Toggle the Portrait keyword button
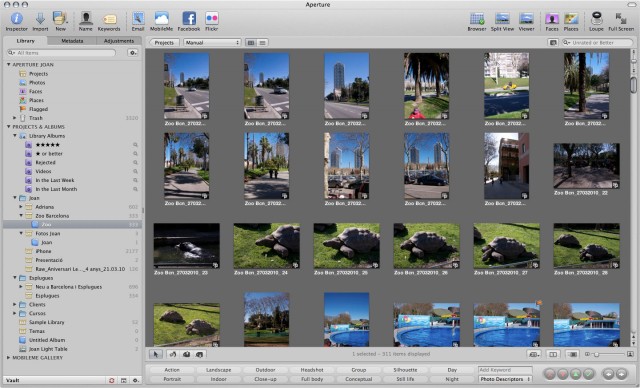Viewport: 640px width, 388px height. 172,379
